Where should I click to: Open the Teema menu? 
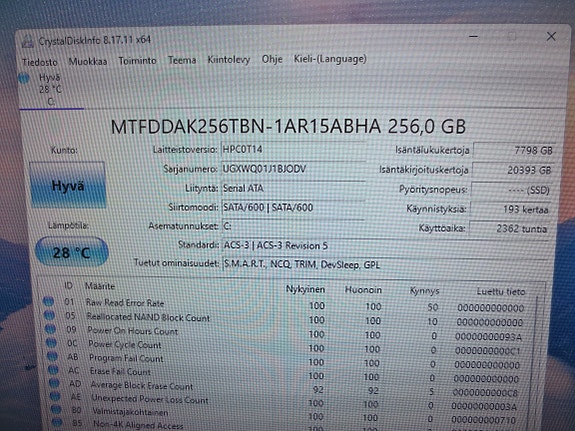[182, 60]
